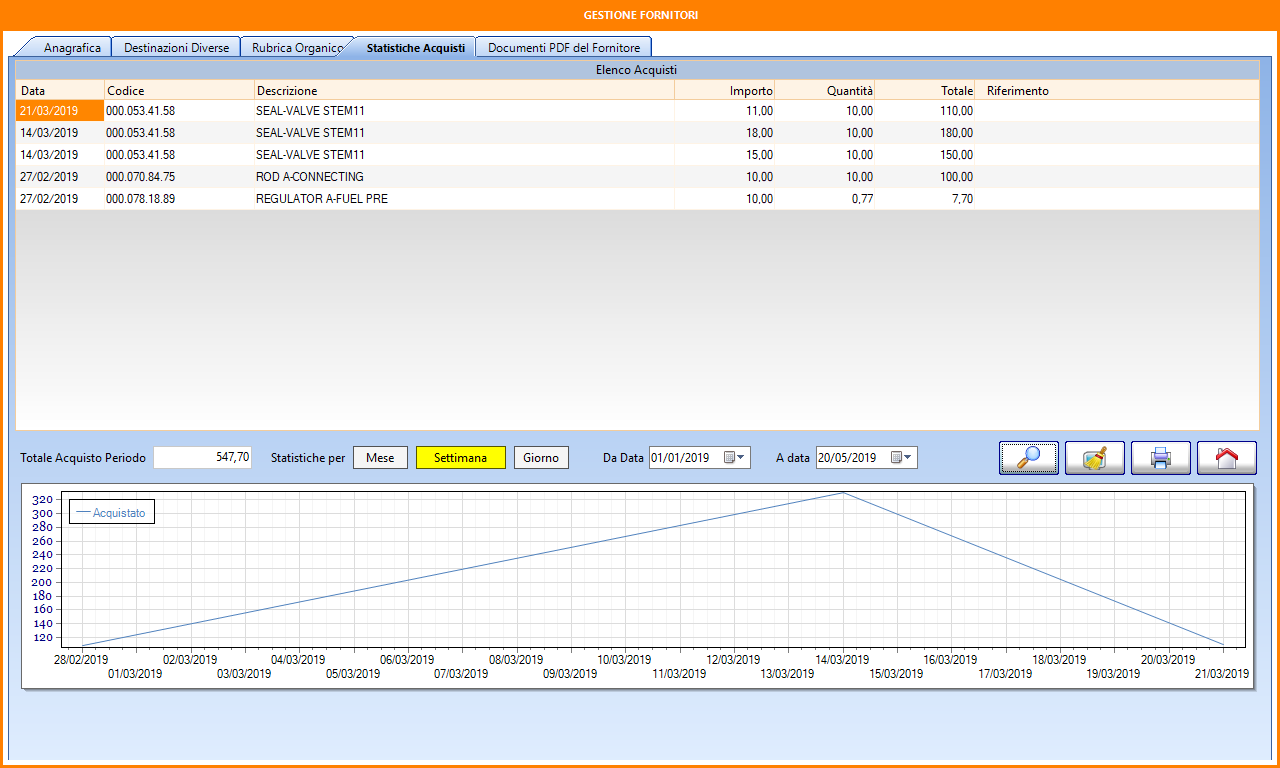Click the broom clear filter button
The image size is (1280, 768).
1095,458
